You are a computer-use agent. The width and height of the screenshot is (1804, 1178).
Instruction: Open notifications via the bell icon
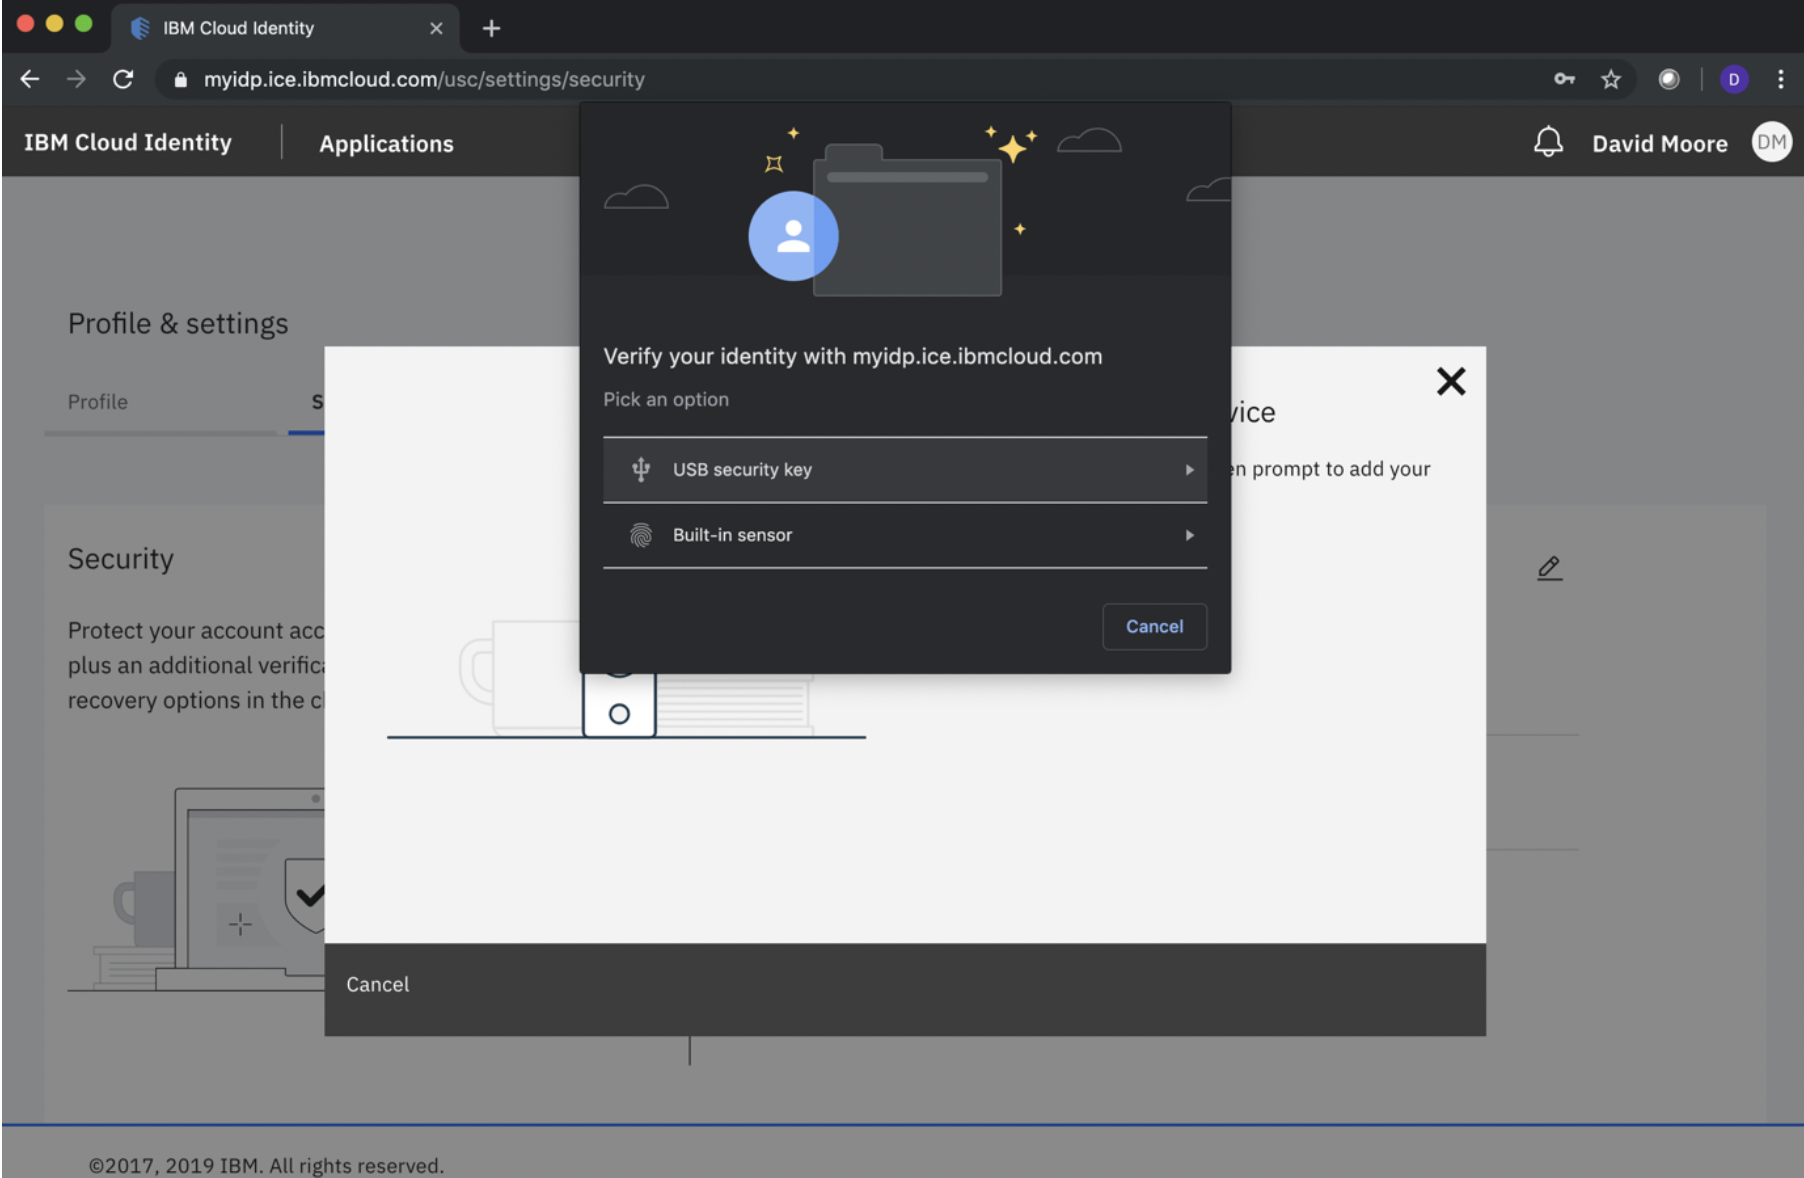[1548, 142]
